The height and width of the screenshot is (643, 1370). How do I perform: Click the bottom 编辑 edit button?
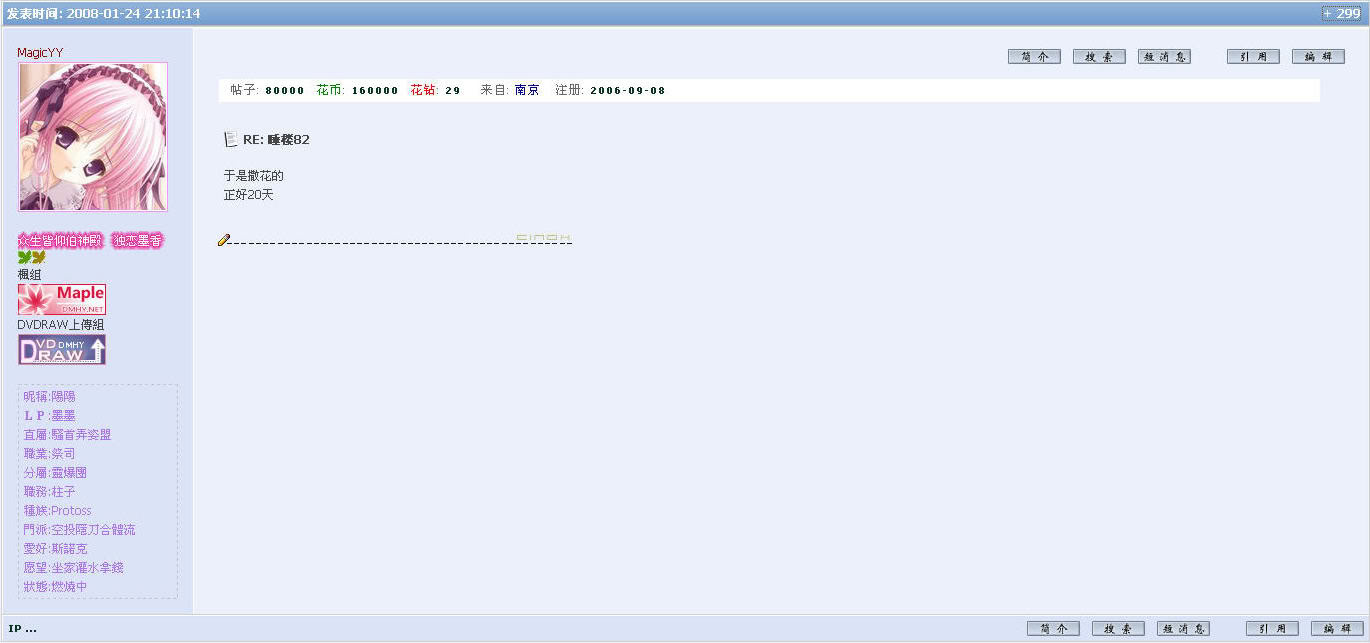click(x=1337, y=629)
